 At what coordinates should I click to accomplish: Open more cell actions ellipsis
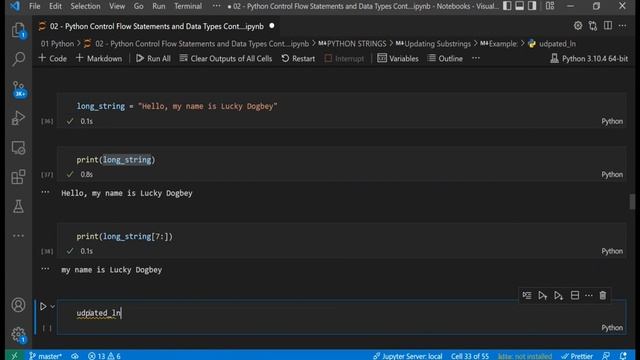pos(589,295)
